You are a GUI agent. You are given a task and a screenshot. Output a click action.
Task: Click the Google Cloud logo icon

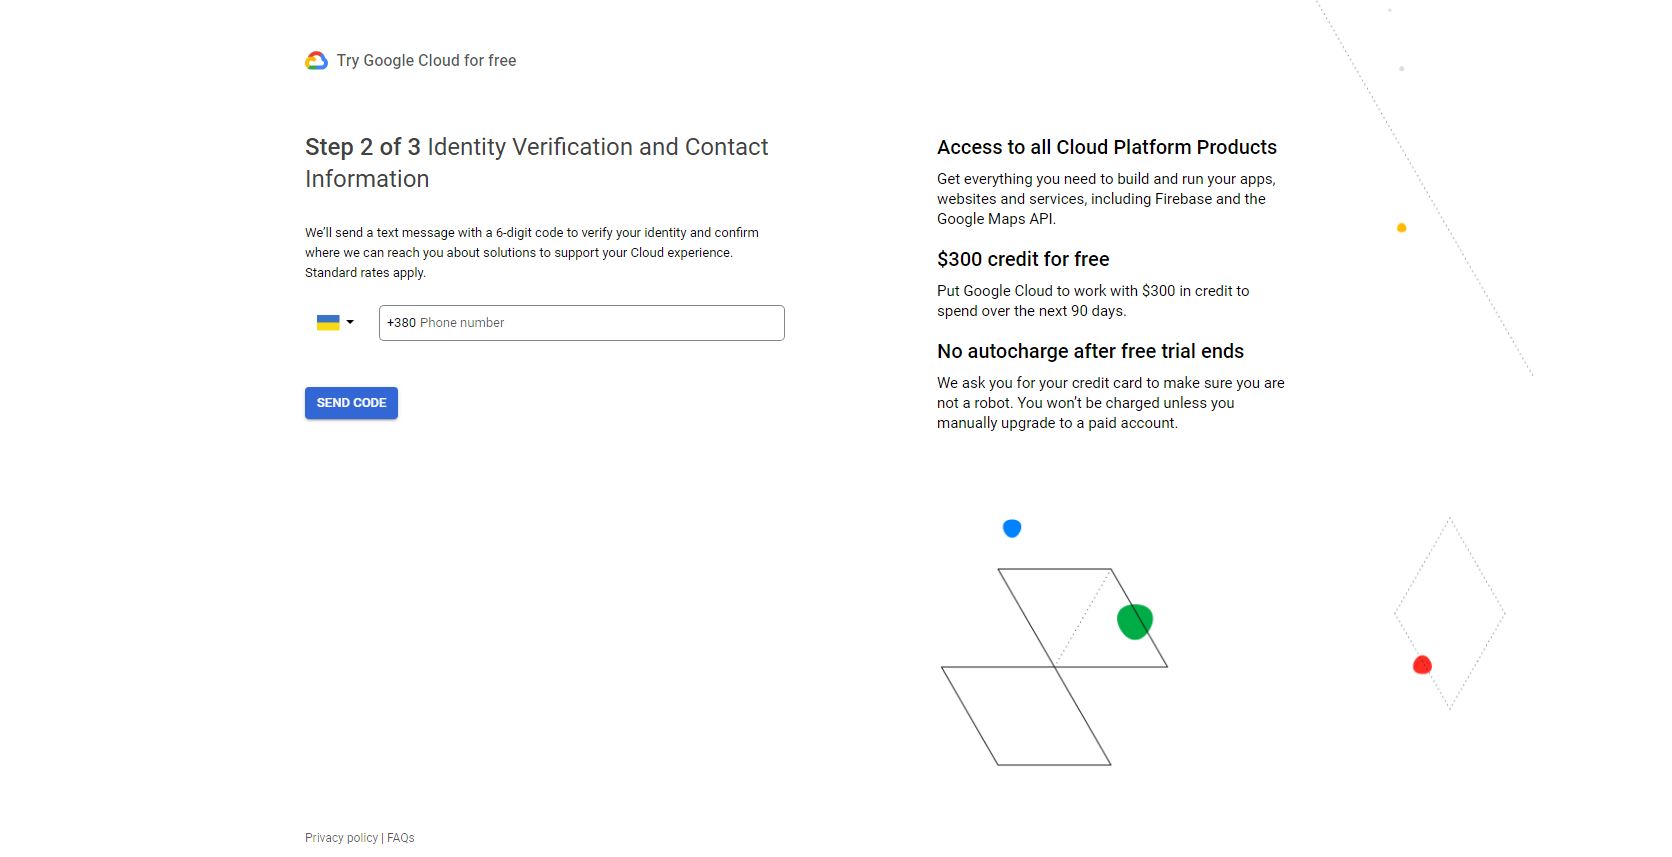(x=316, y=61)
